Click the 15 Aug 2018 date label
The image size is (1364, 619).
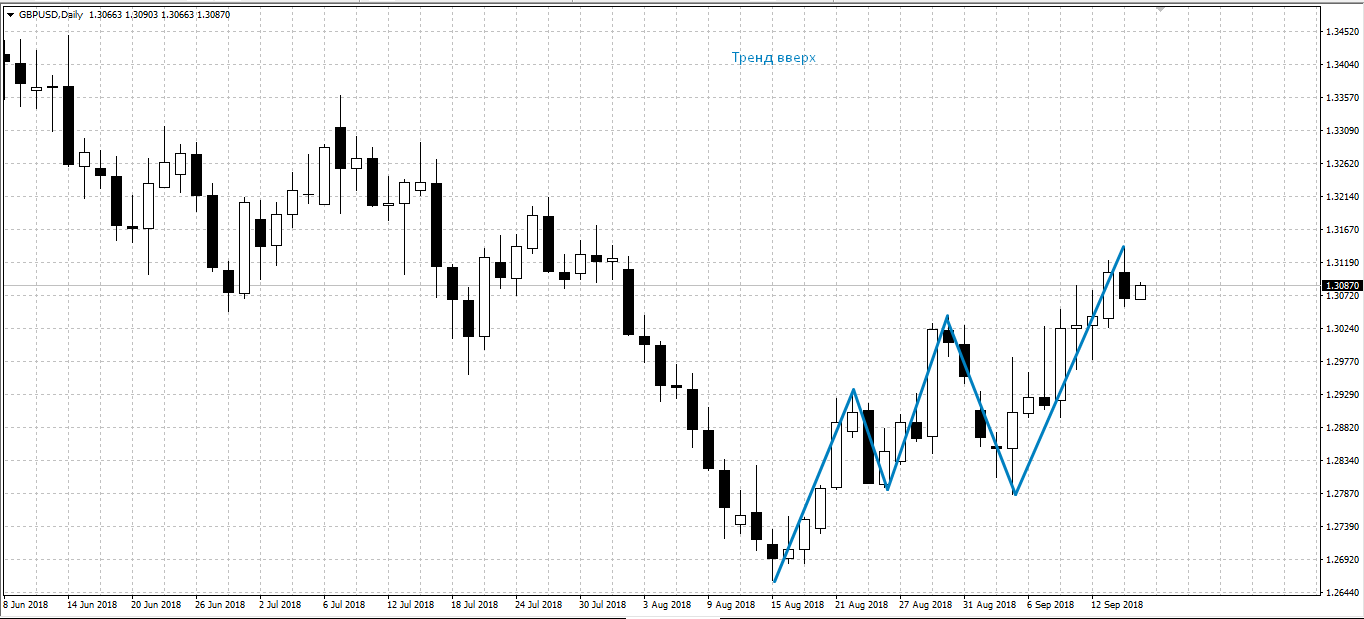(x=797, y=605)
